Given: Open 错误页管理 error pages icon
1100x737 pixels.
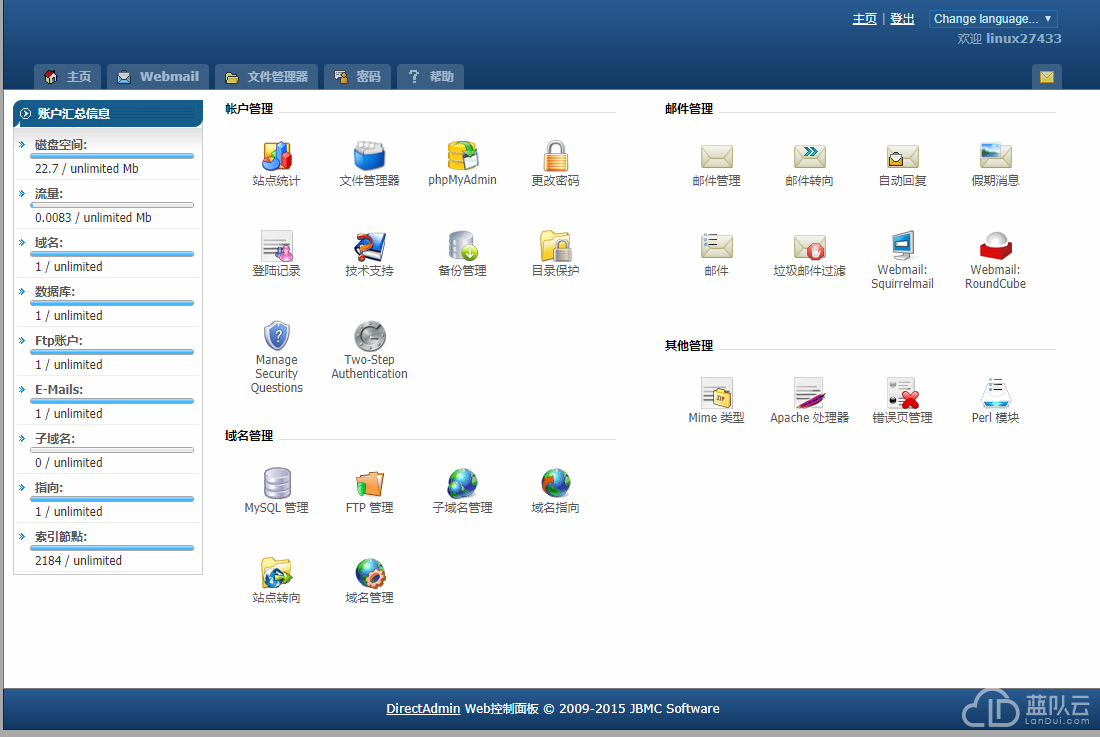Looking at the screenshot, I should pyautogui.click(x=902, y=393).
